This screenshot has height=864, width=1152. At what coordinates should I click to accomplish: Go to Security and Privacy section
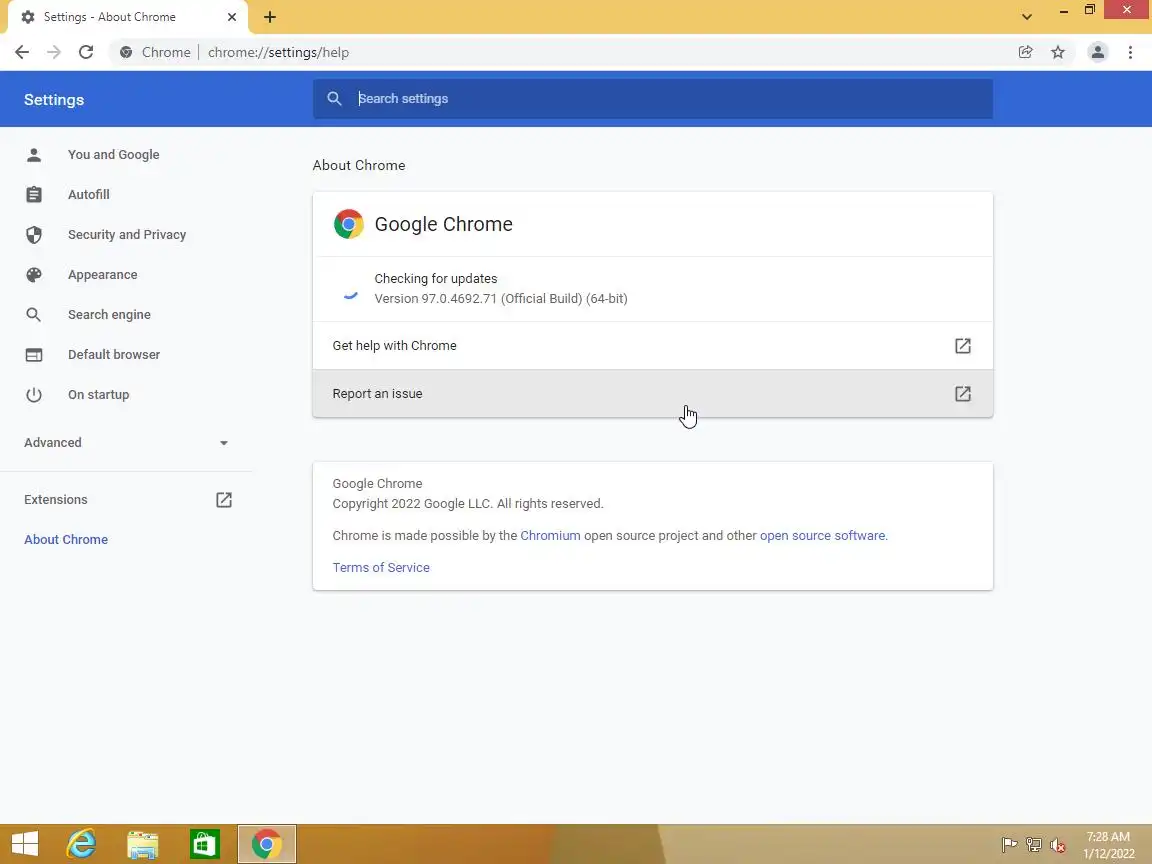126,234
